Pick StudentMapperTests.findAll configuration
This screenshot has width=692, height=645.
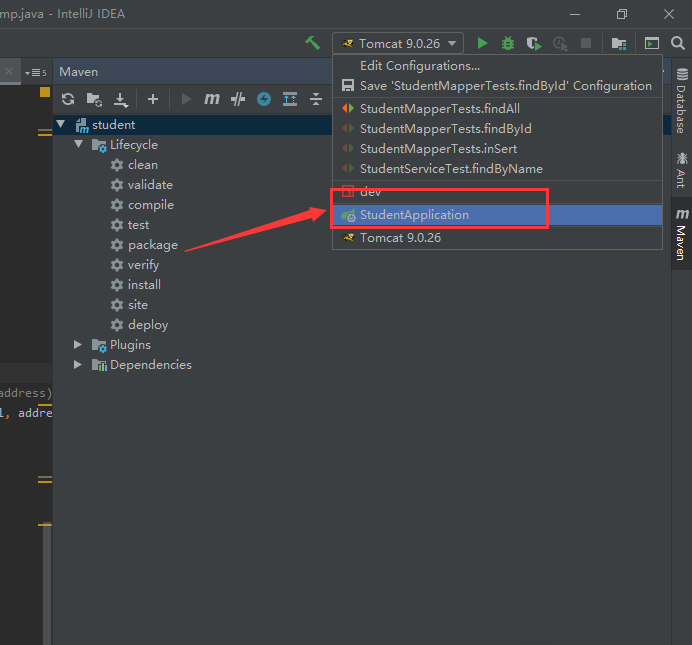pos(497,109)
